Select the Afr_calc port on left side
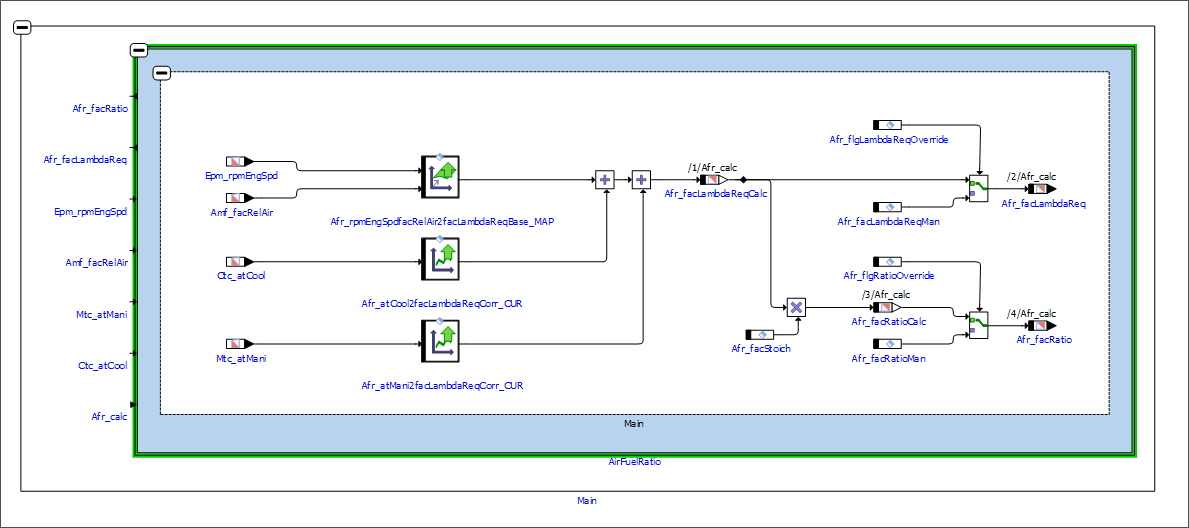The height and width of the screenshot is (528, 1189). 109,417
